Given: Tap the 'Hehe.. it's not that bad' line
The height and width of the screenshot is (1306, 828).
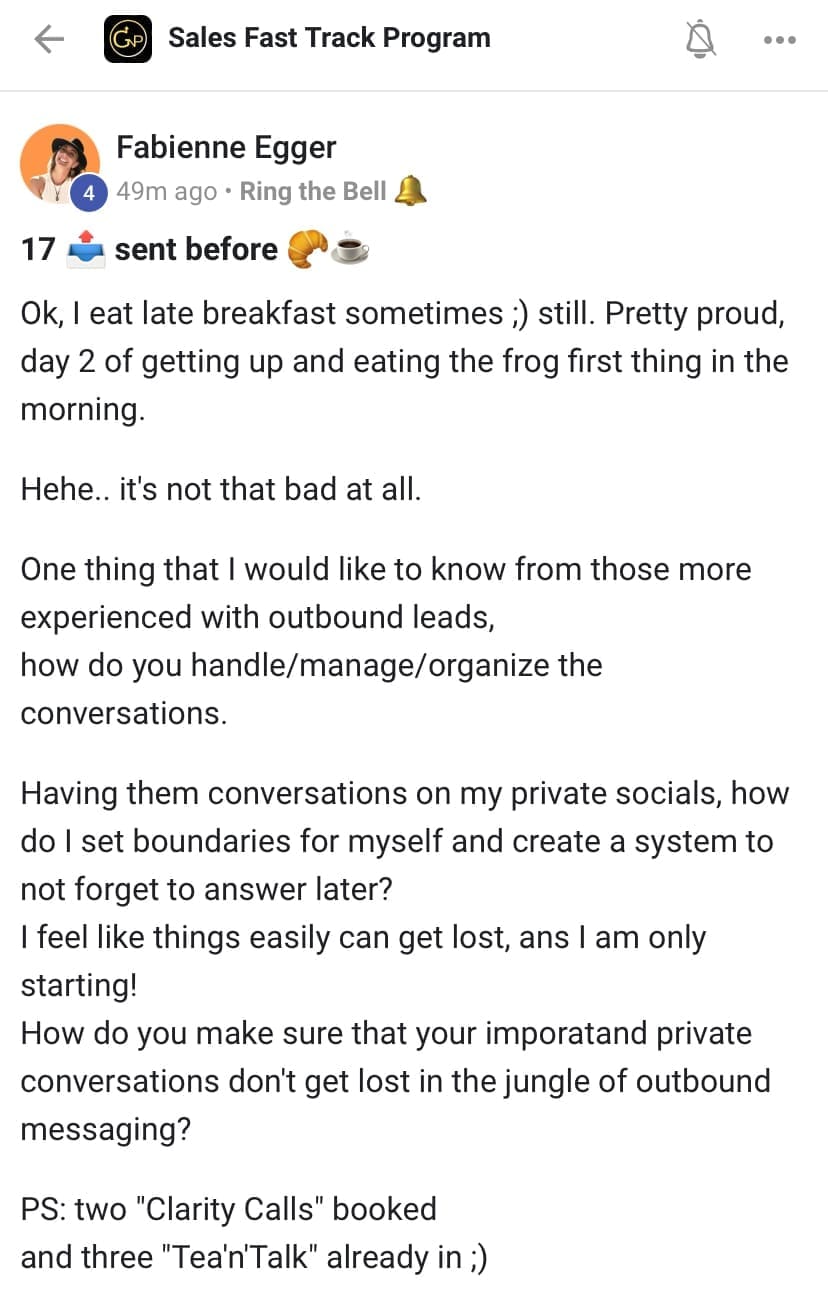Looking at the screenshot, I should [x=221, y=492].
